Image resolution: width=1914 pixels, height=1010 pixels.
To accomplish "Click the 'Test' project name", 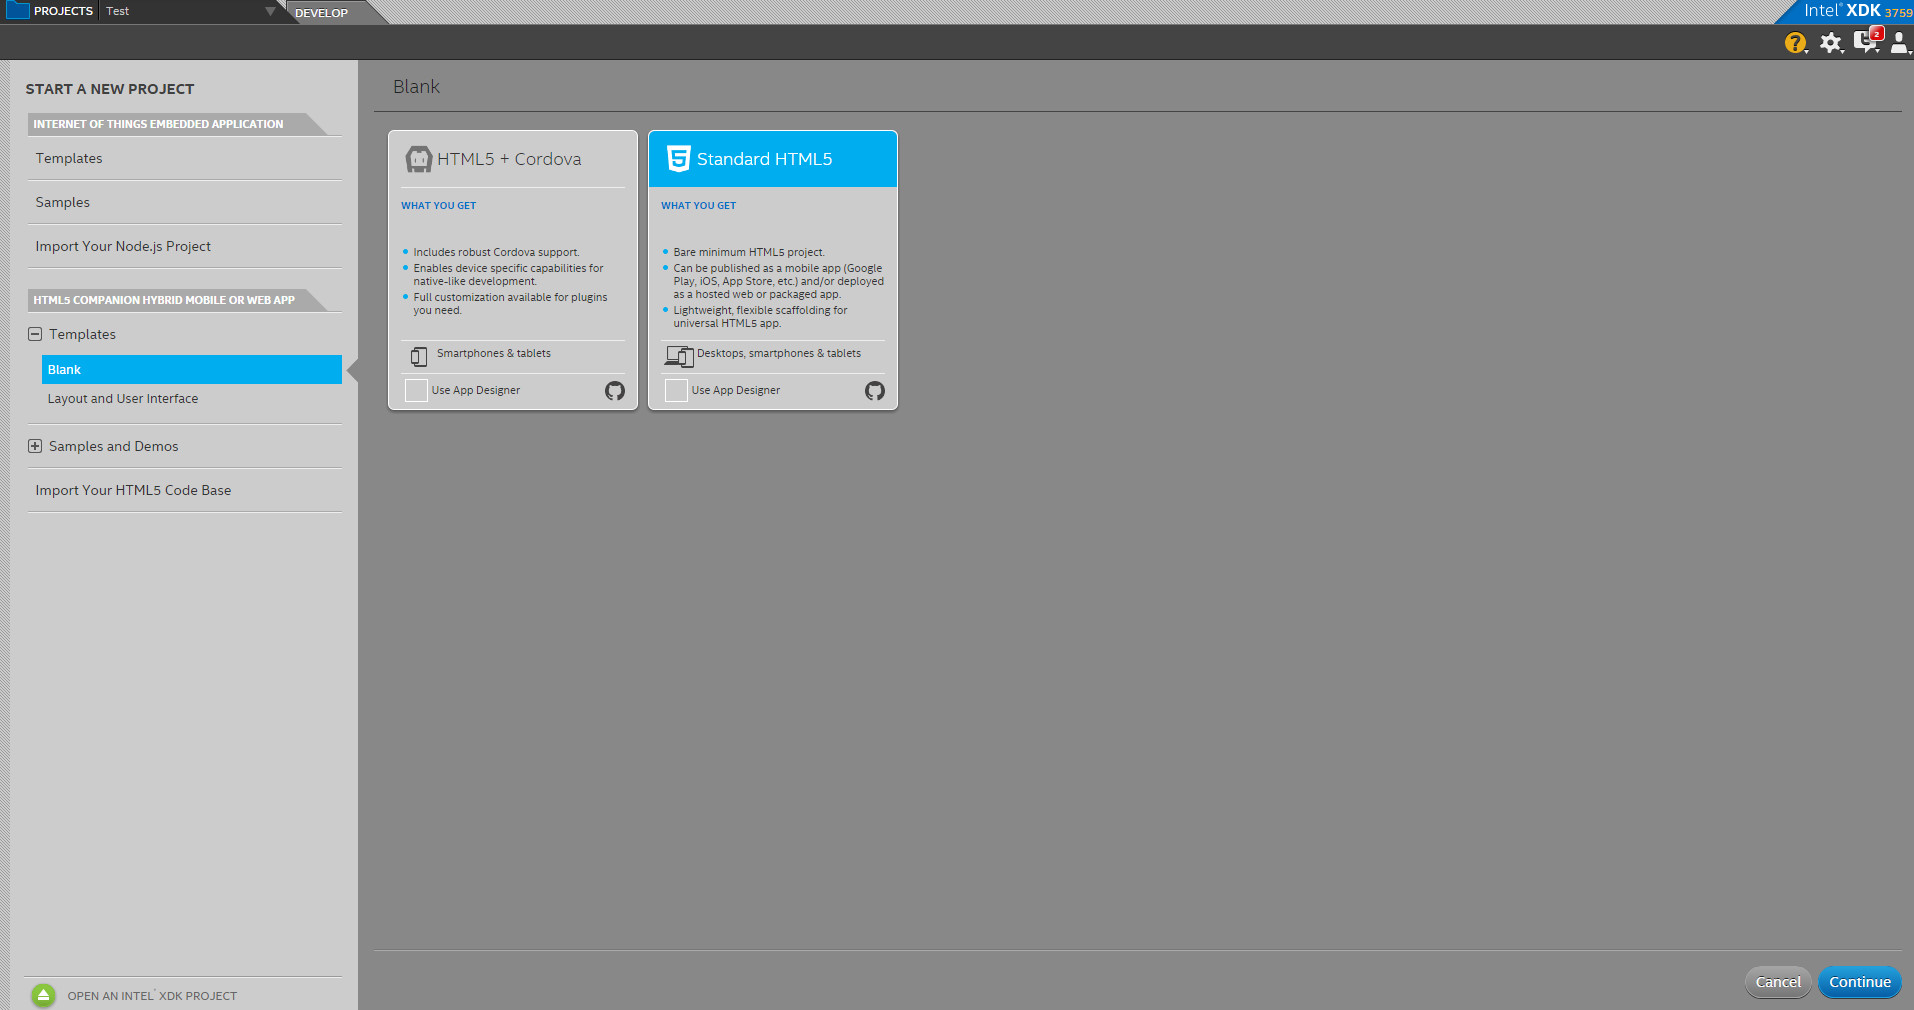I will point(118,11).
